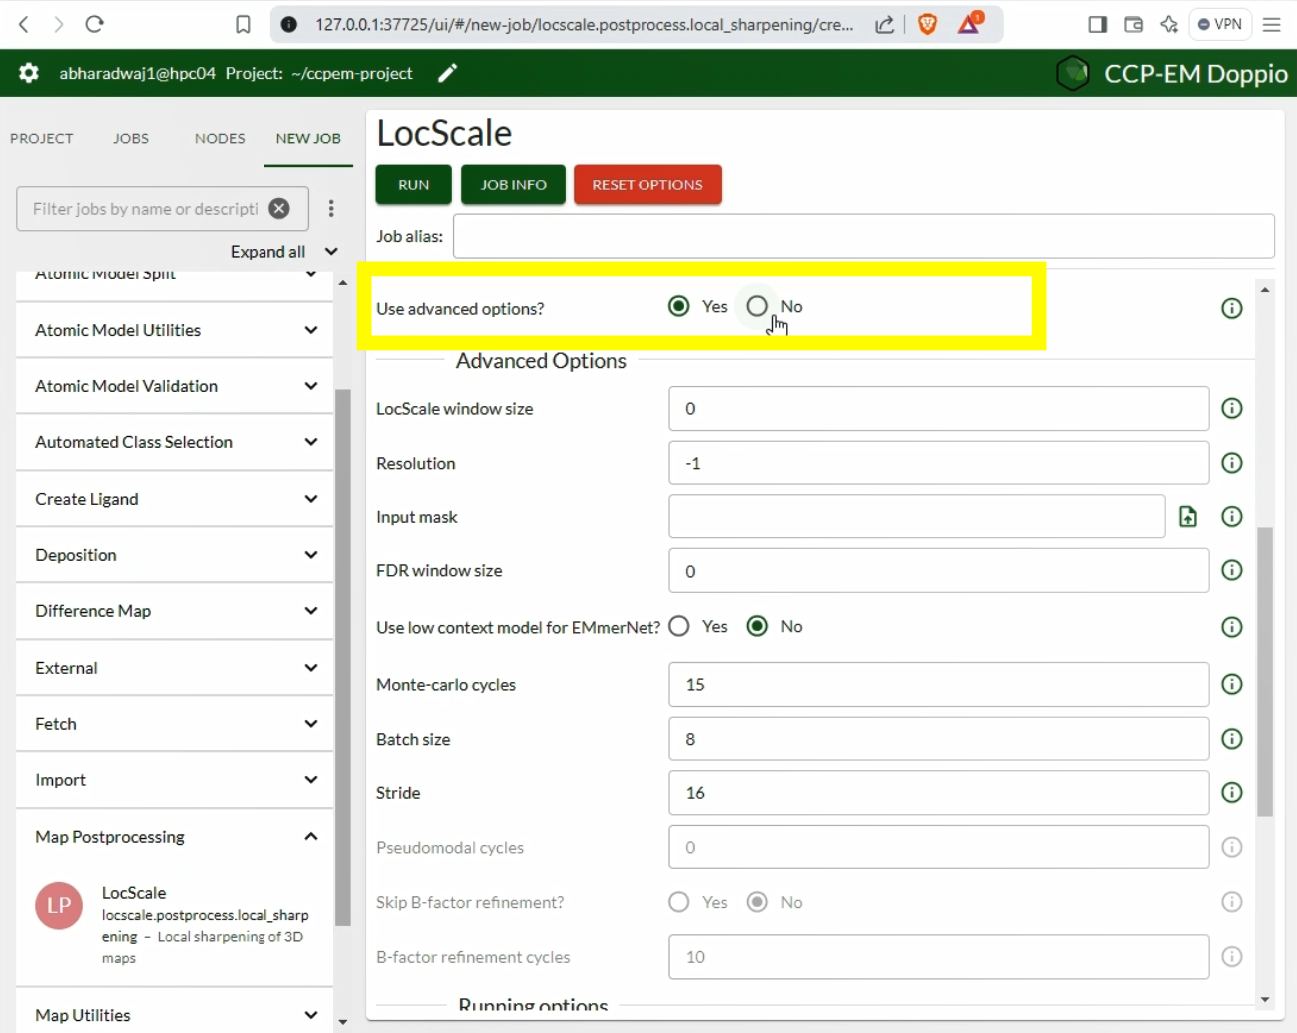
Task: Collapse Map Postprocessing category
Action: 174,837
